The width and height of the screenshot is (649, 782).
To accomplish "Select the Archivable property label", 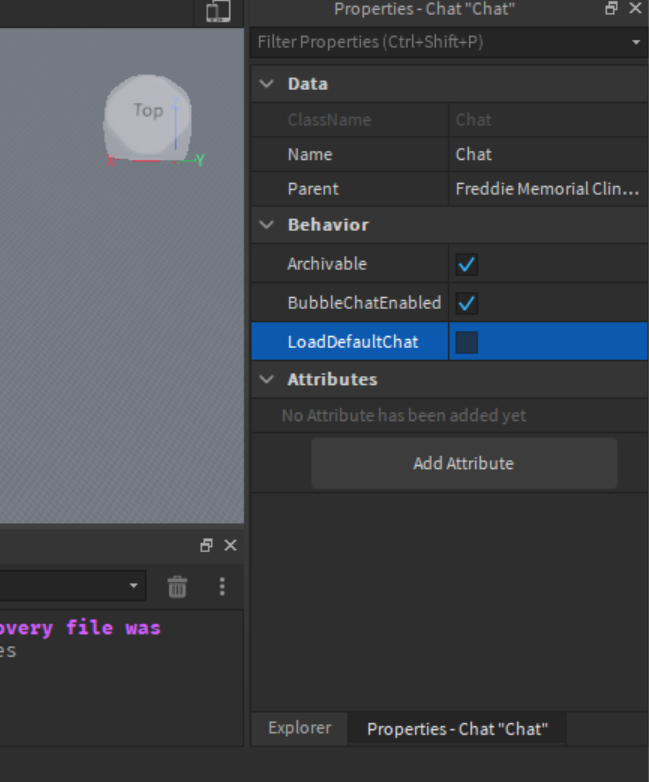I will point(327,264).
